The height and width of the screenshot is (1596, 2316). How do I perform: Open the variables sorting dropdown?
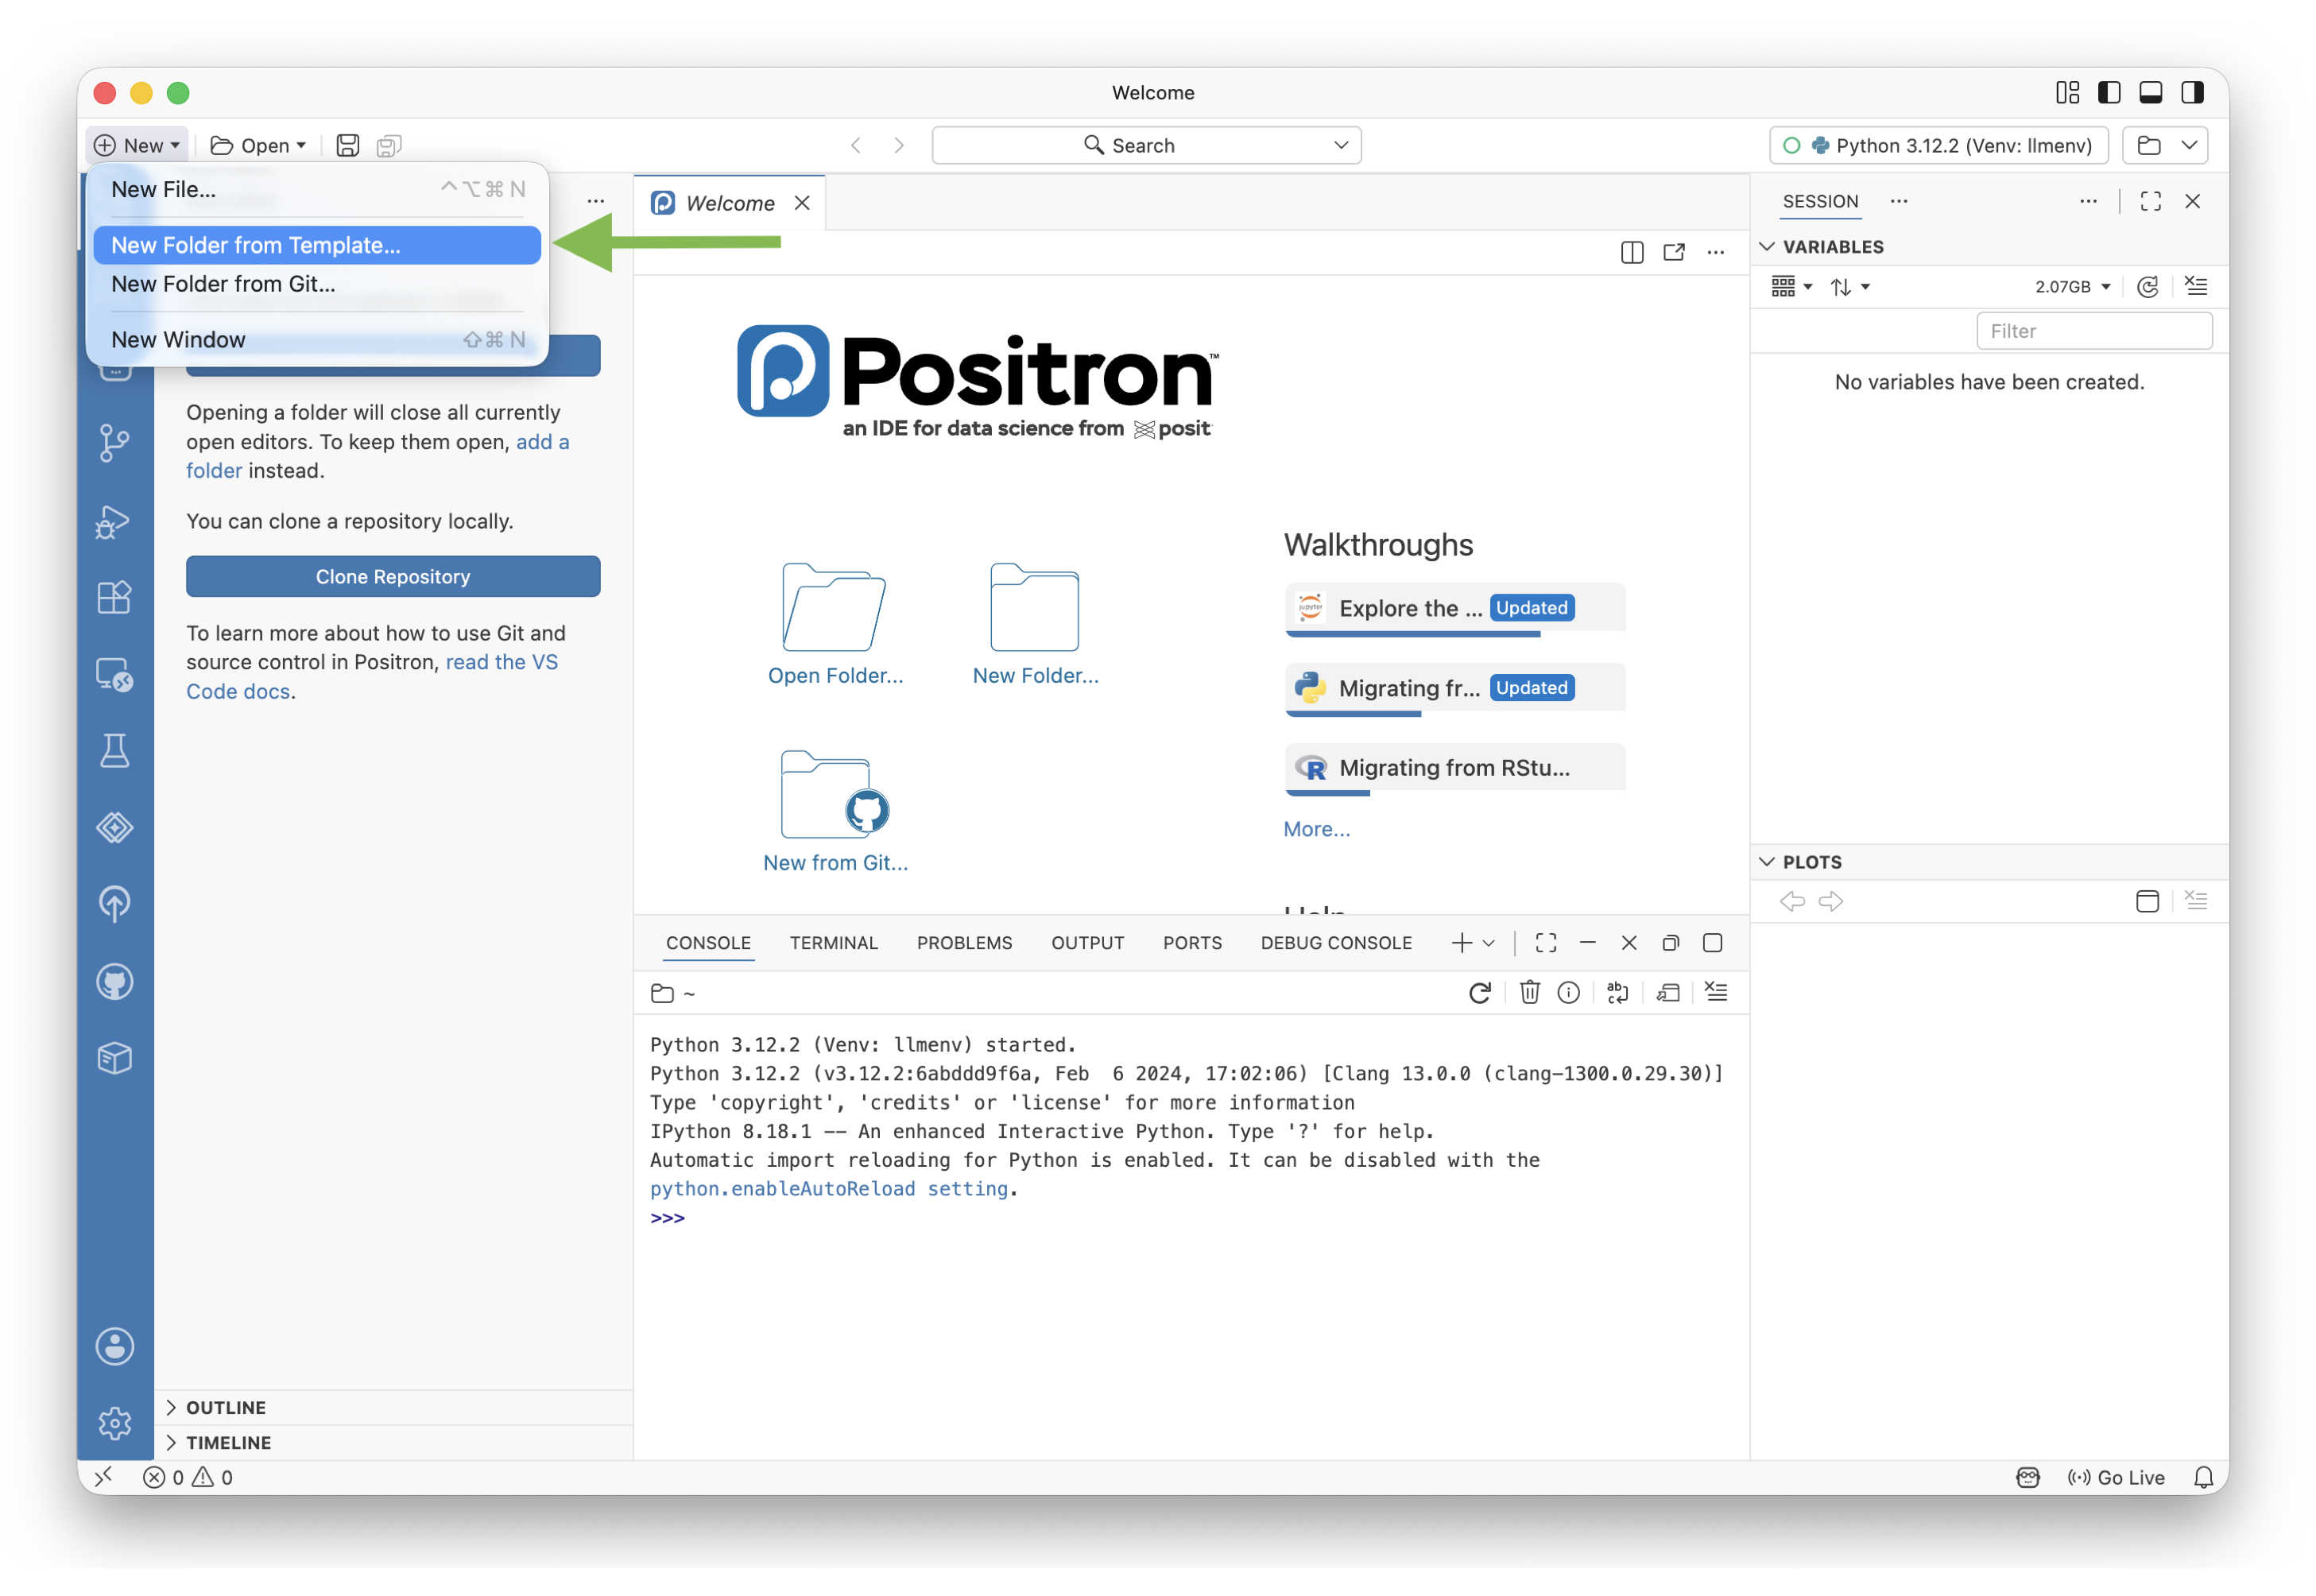pos(1849,287)
